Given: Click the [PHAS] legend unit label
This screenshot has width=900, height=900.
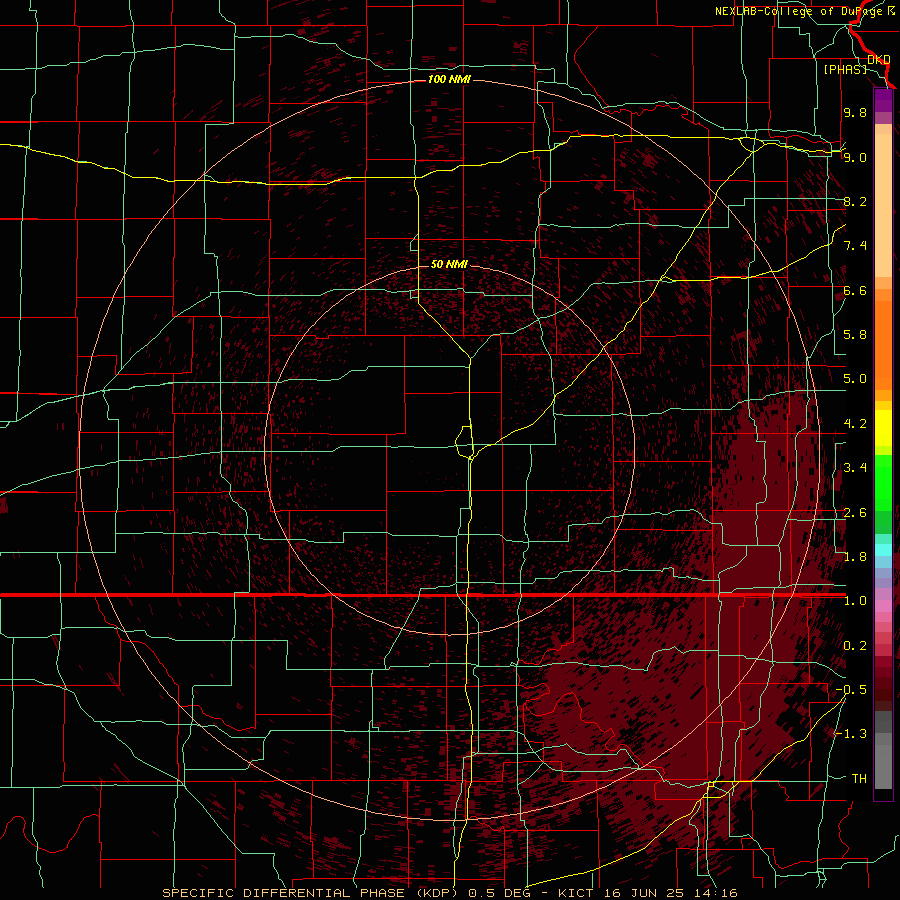Looking at the screenshot, I should tap(845, 69).
